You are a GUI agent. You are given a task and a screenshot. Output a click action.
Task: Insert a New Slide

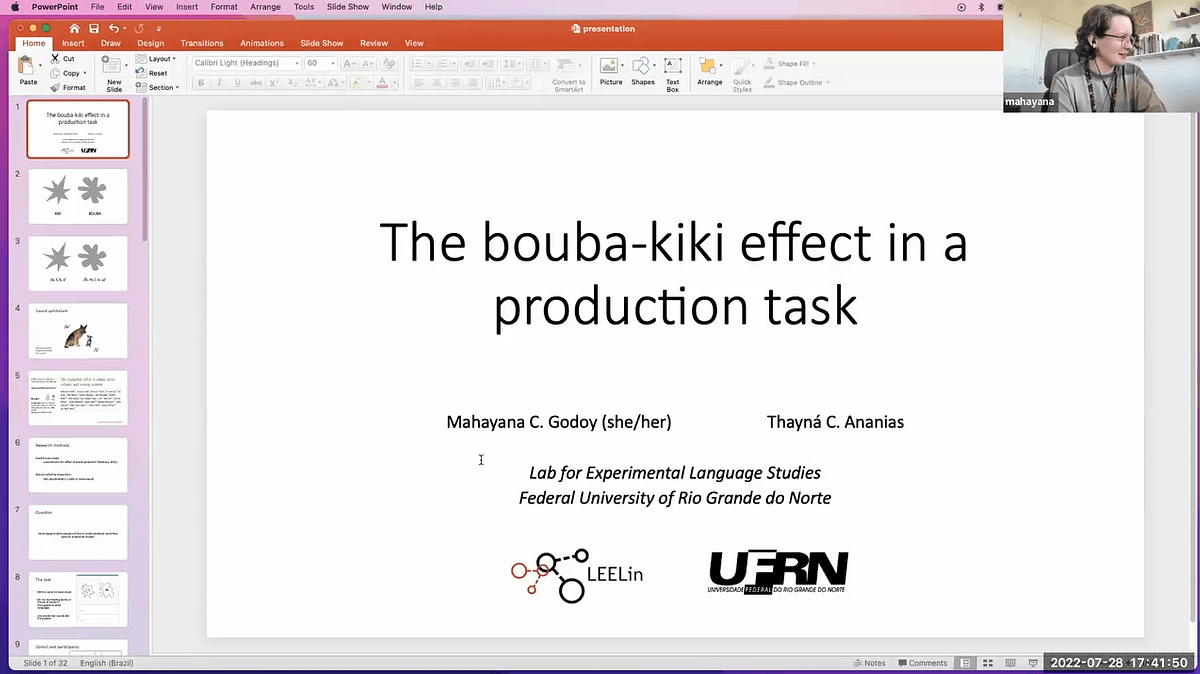coord(113,72)
